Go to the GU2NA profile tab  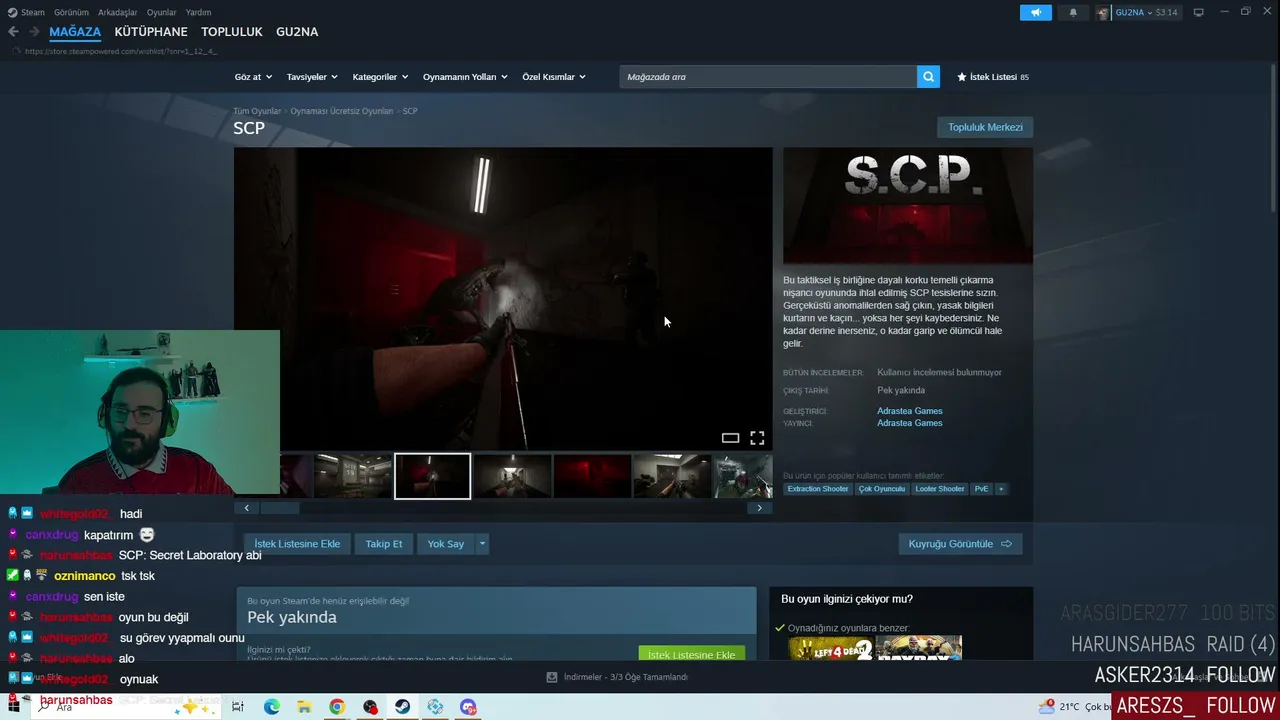(x=297, y=32)
